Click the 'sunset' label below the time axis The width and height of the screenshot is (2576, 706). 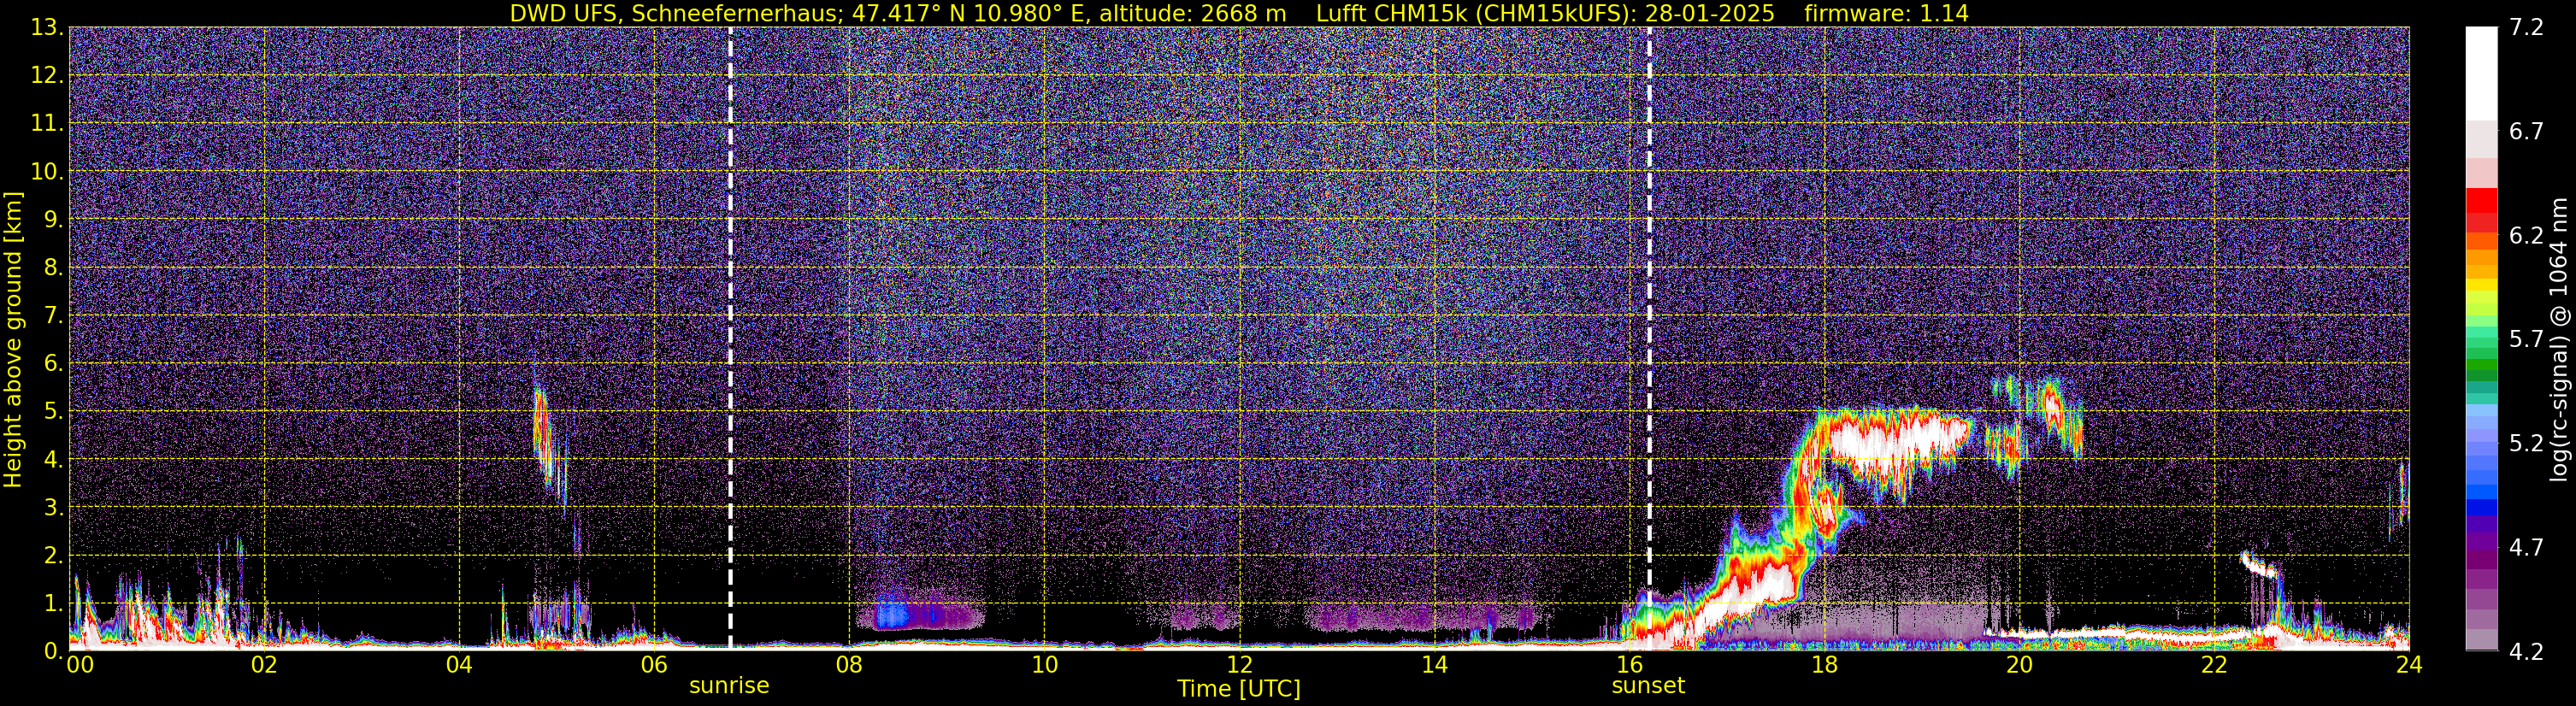pyautogui.click(x=1648, y=686)
